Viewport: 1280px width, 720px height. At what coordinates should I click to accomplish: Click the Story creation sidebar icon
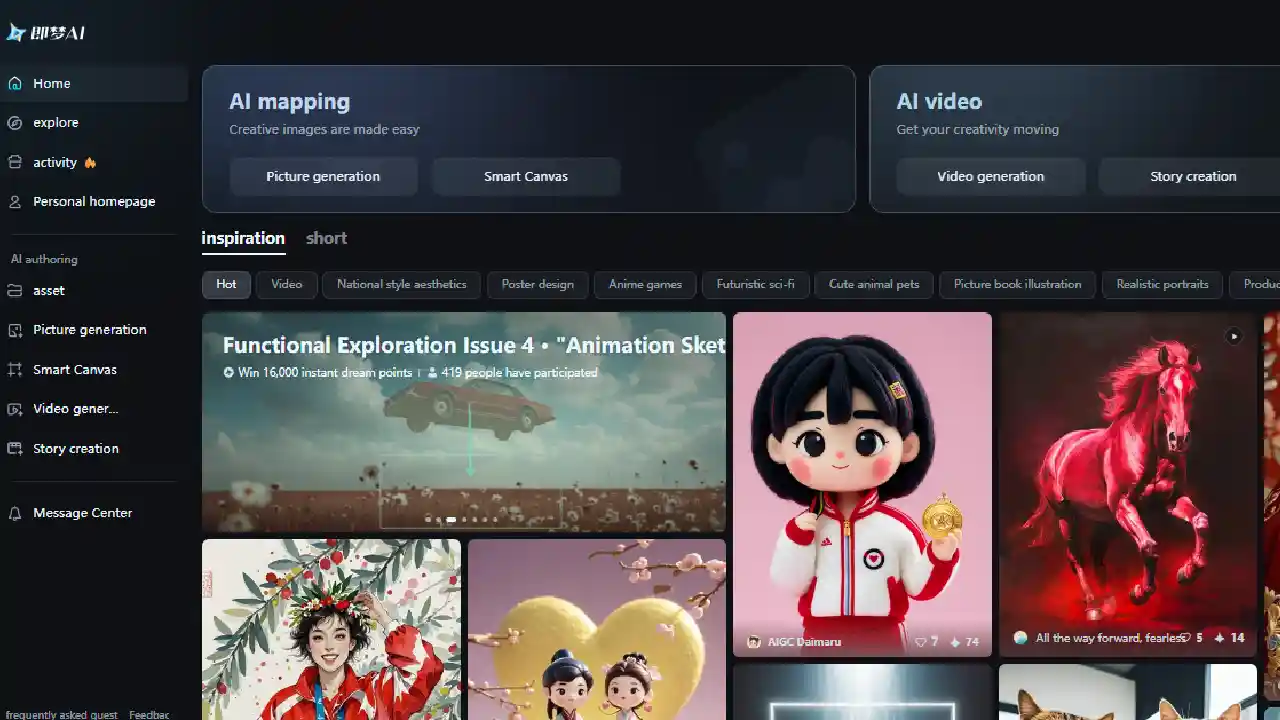[x=15, y=449]
